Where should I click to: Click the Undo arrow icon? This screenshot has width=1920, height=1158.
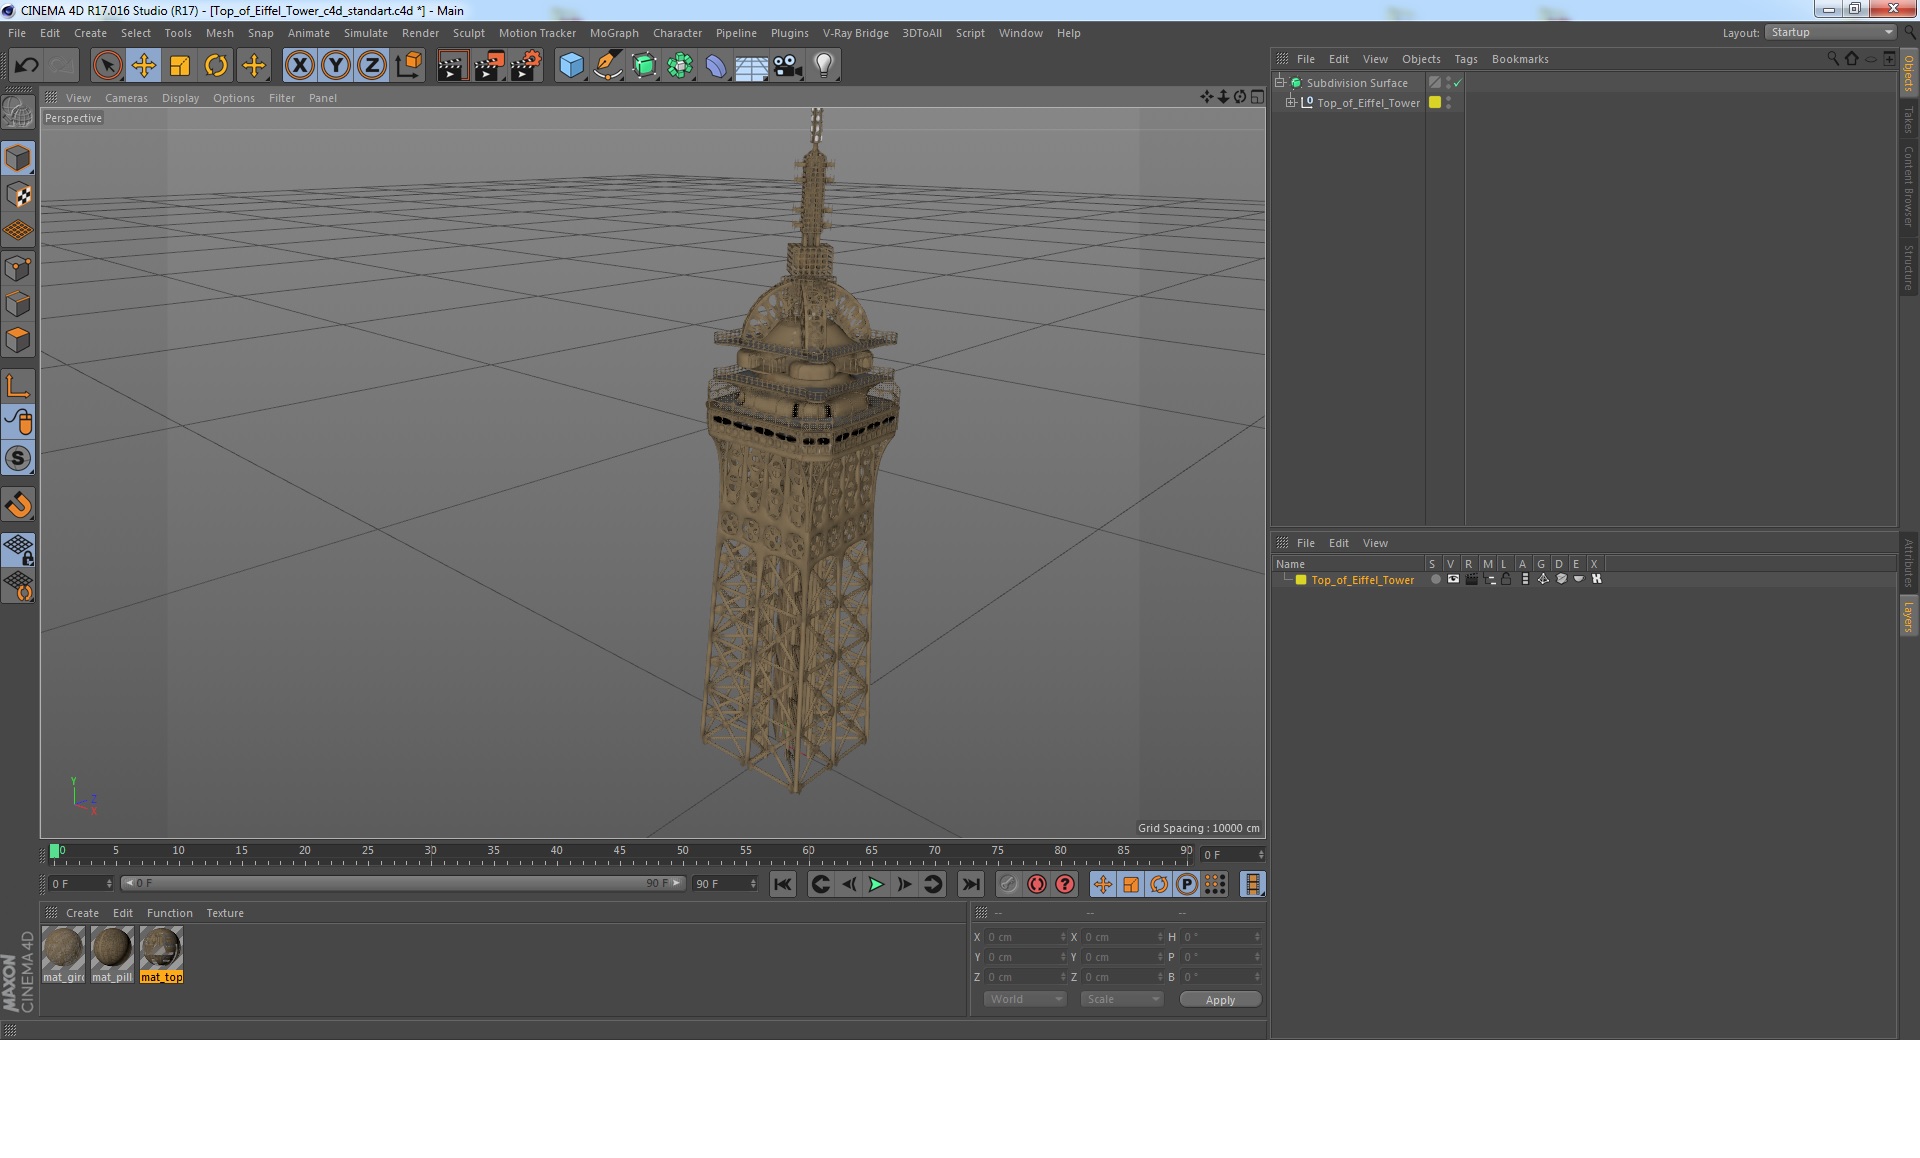pyautogui.click(x=26, y=66)
